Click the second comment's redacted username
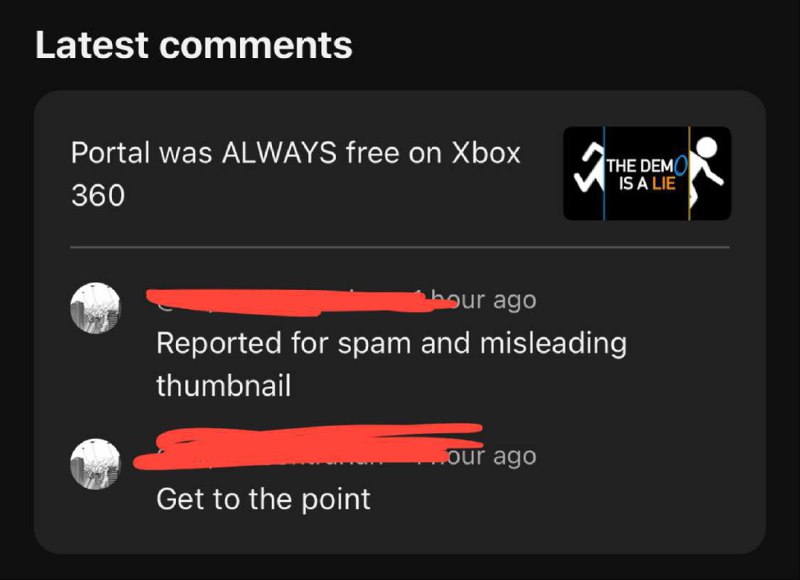Image resolution: width=800 pixels, height=580 pixels. pyautogui.click(x=309, y=446)
